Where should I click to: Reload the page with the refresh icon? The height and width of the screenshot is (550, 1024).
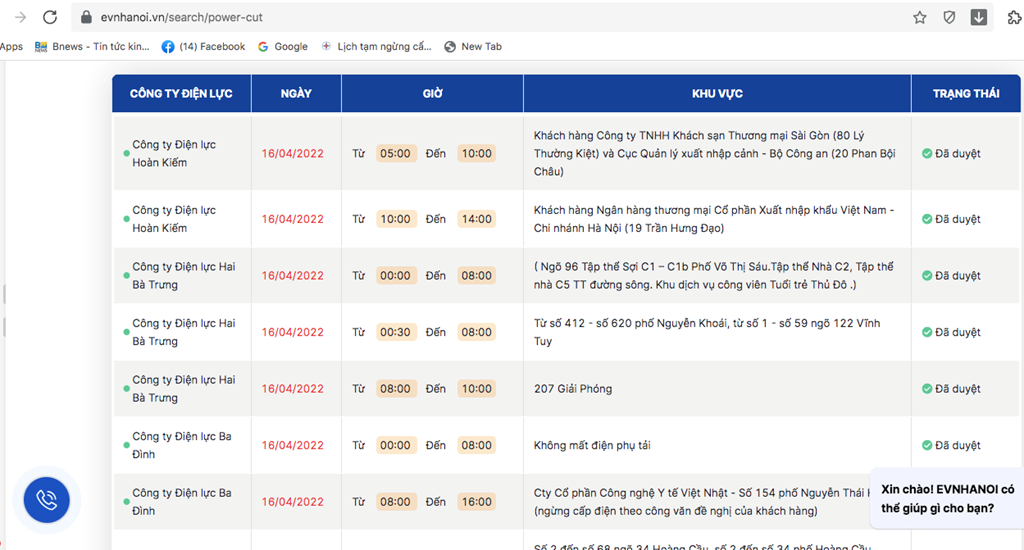50,17
